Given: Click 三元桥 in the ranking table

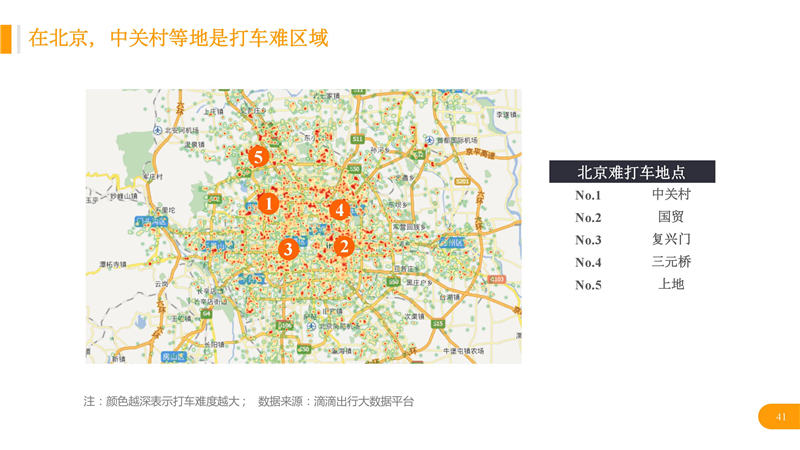Looking at the screenshot, I should pos(671,262).
